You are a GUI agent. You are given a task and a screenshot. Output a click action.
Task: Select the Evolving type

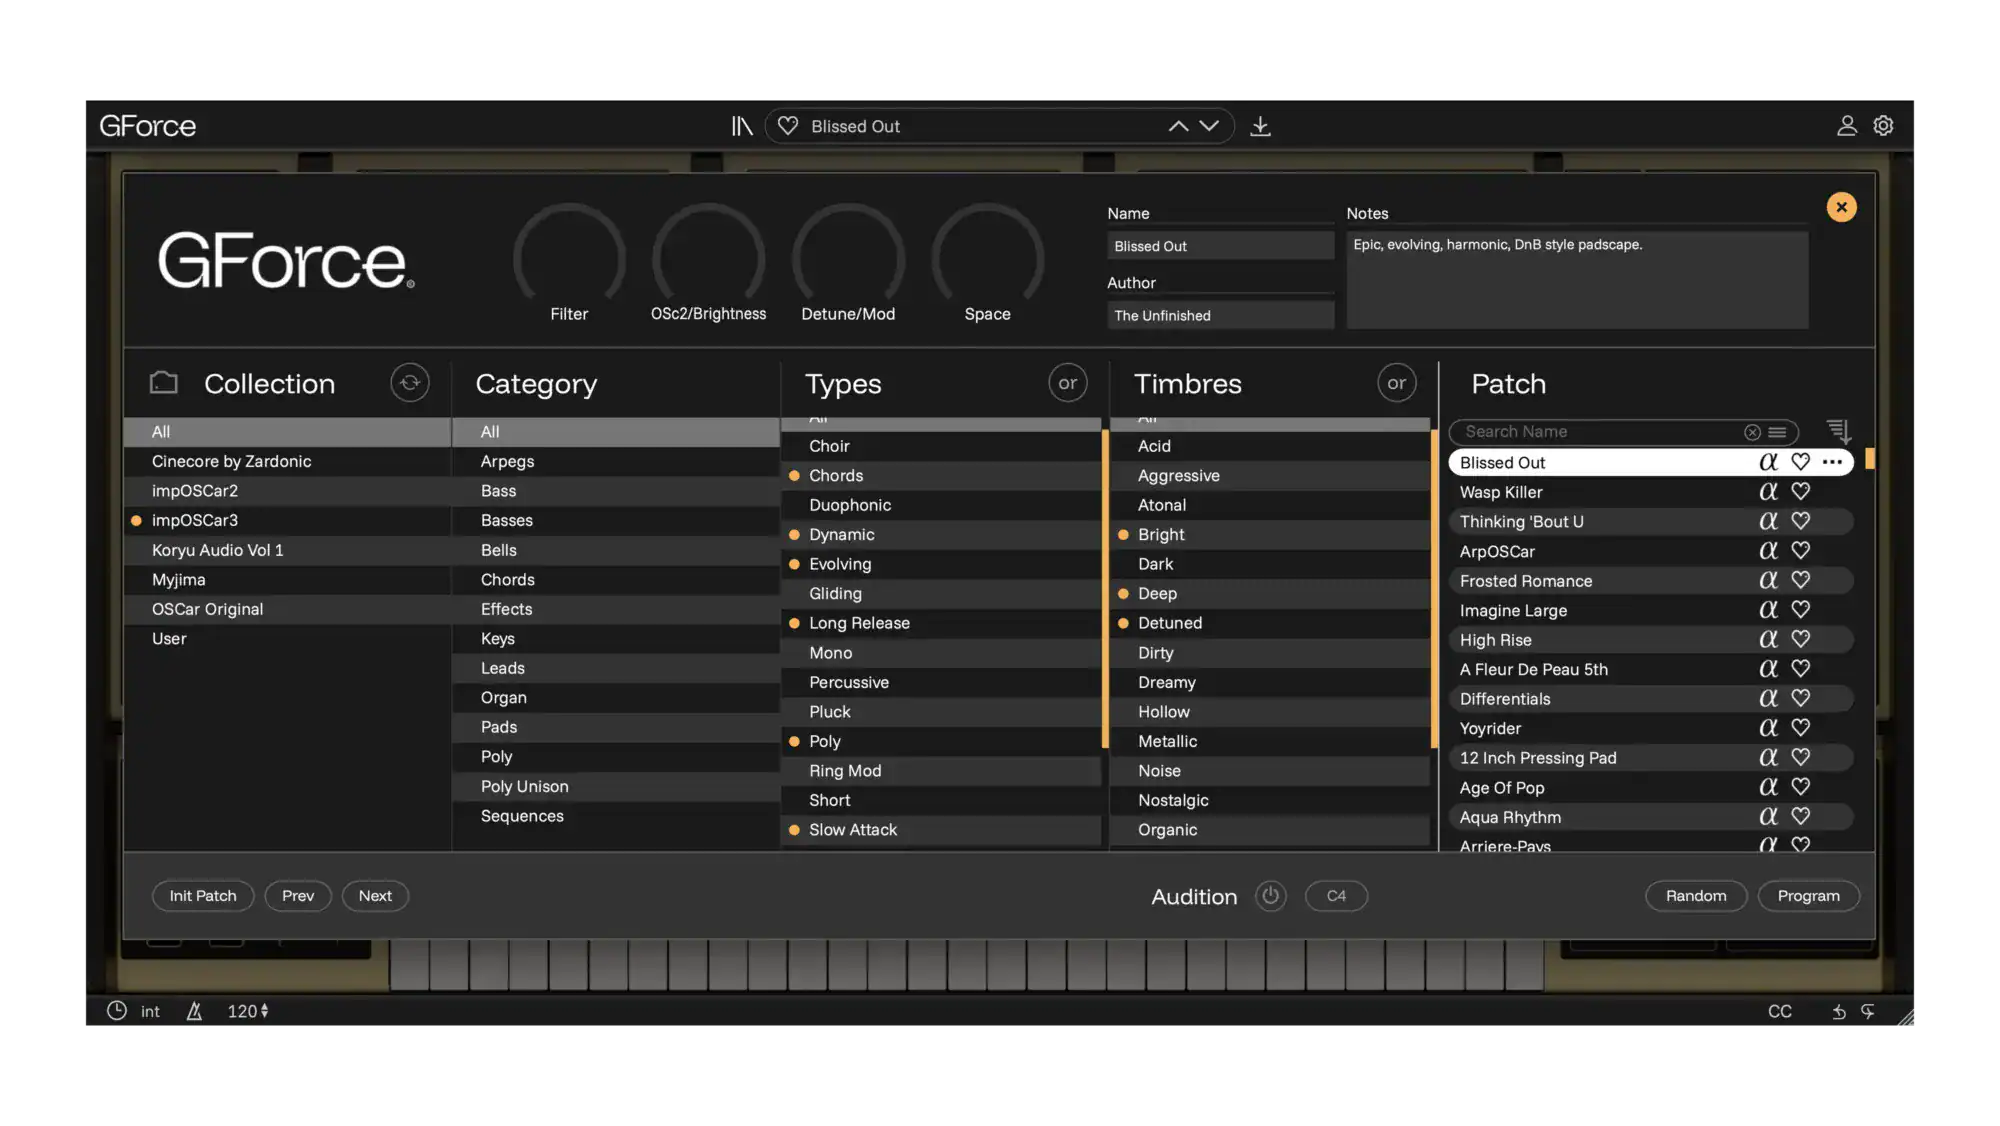940,564
